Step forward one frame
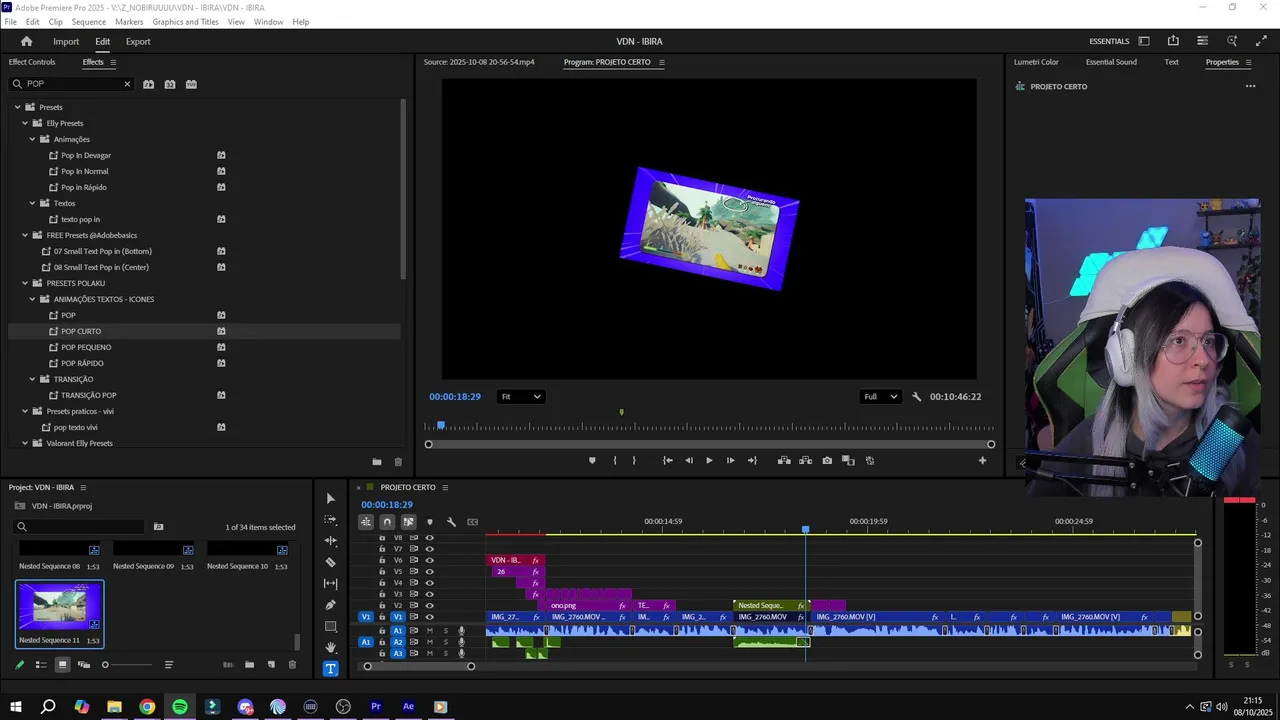Image resolution: width=1280 pixels, height=720 pixels. [x=730, y=461]
